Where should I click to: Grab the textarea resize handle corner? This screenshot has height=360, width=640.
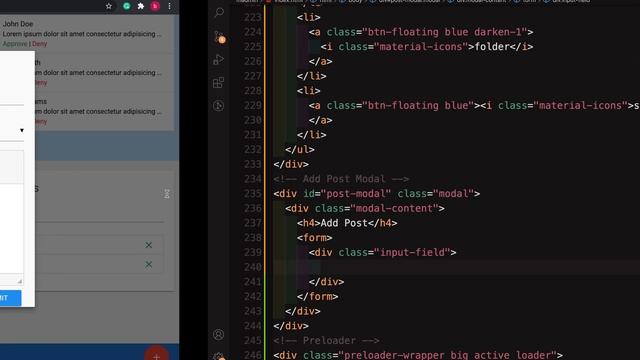tap(20, 281)
